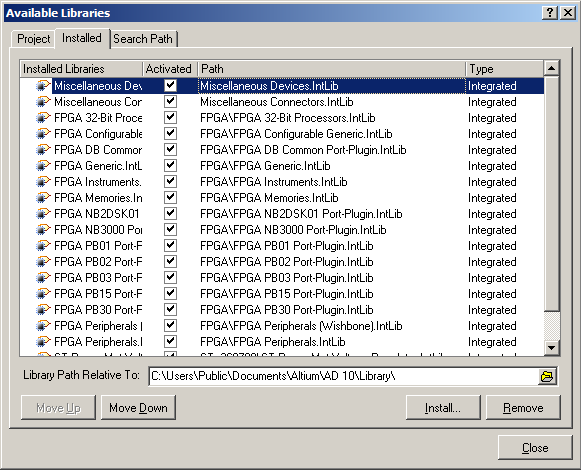The width and height of the screenshot is (581, 470).
Task: Click the dialog help question mark button
Action: pyautogui.click(x=550, y=13)
